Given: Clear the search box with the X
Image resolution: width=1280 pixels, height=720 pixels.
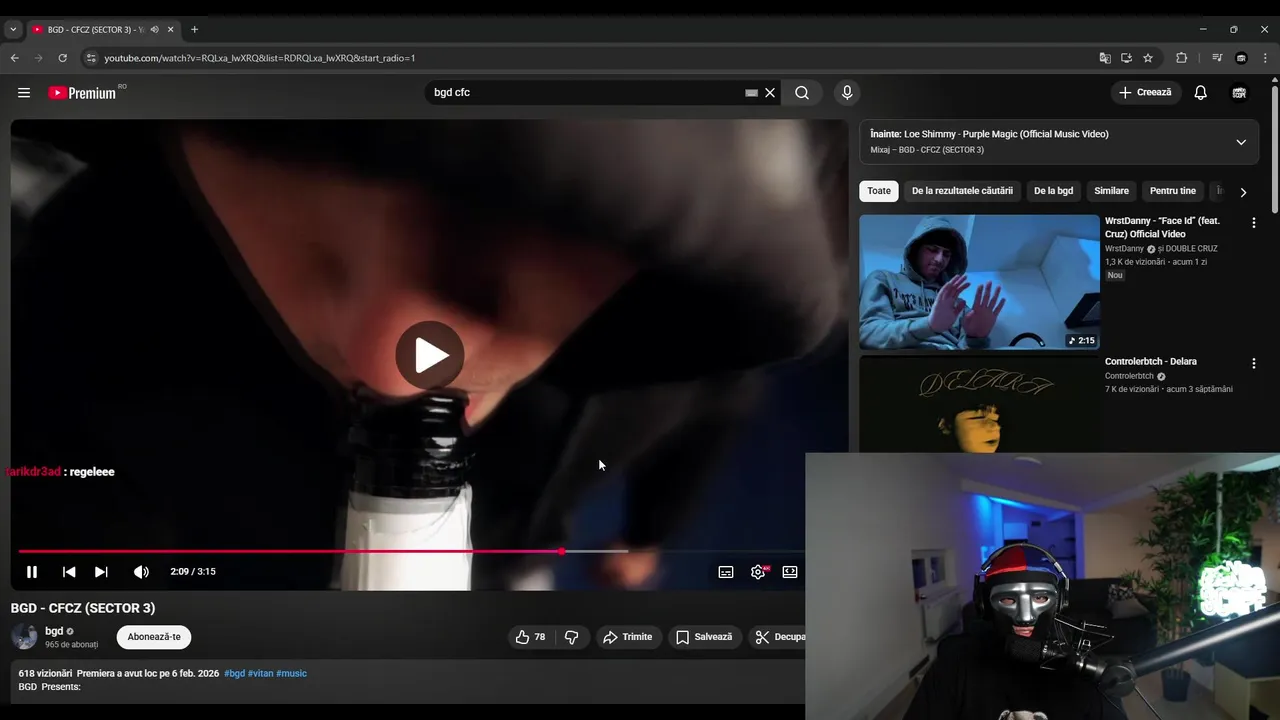Looking at the screenshot, I should coord(770,93).
